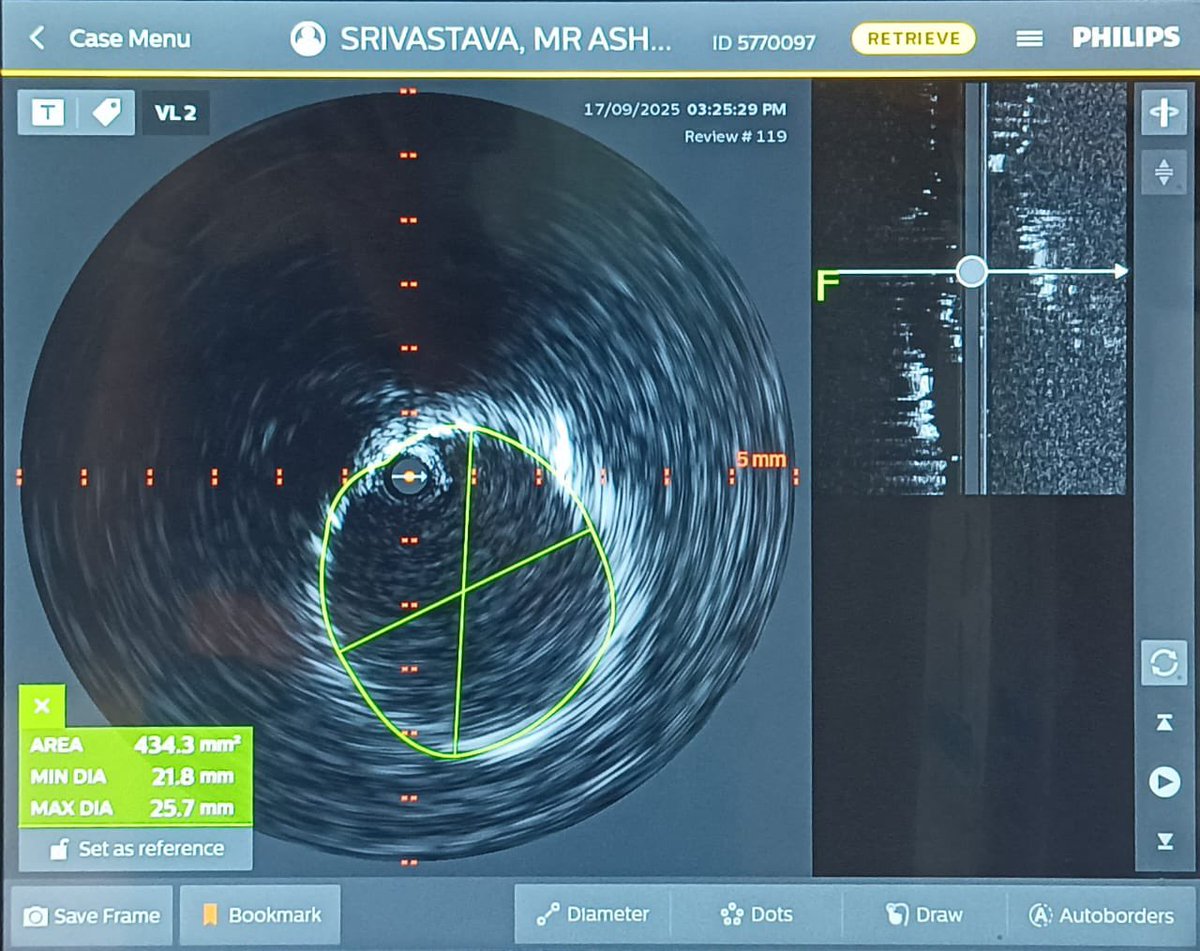Open the hamburger menu
This screenshot has height=951, width=1200.
point(1029,39)
